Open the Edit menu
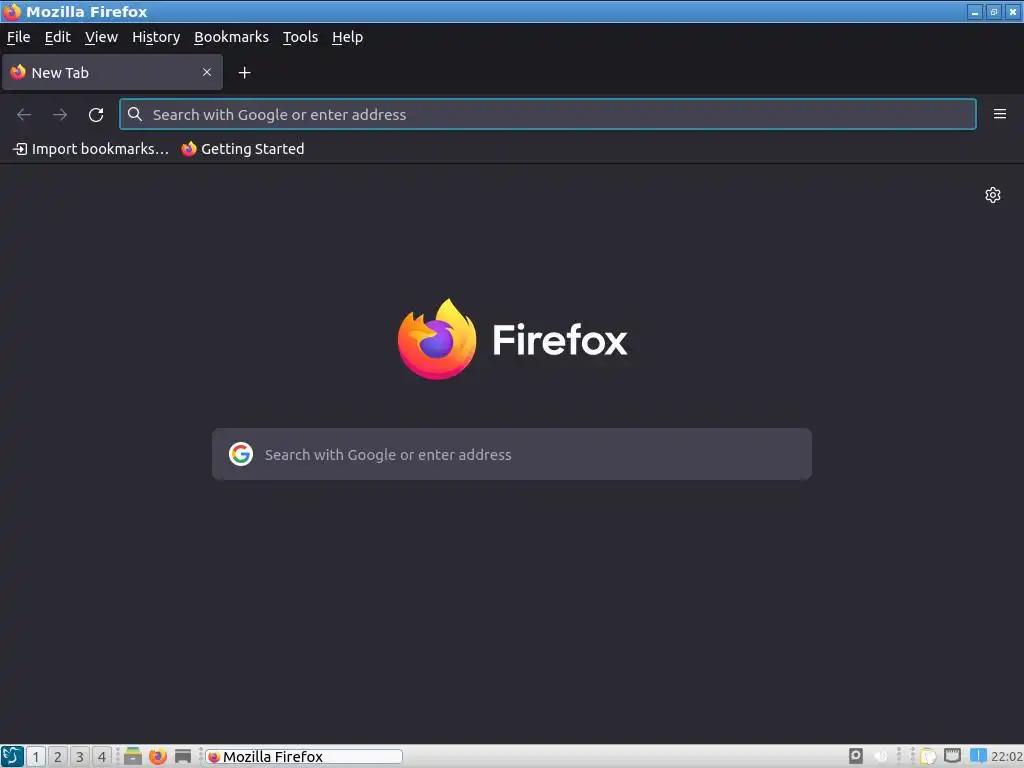1024x768 pixels. (x=57, y=37)
